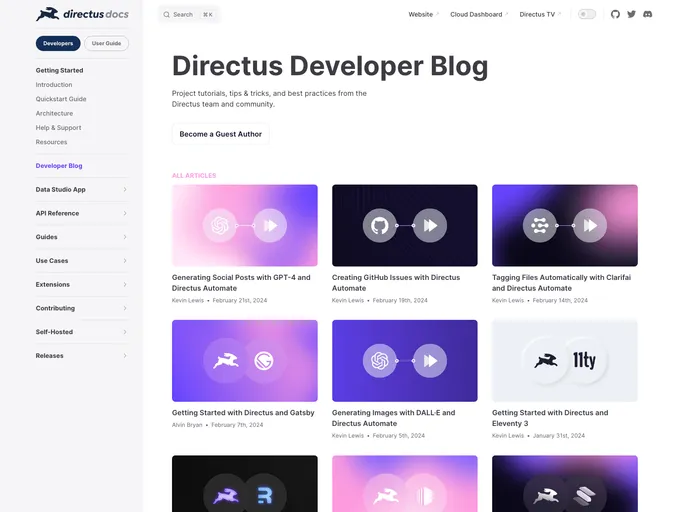Click the Search input field
The height and width of the screenshot is (512, 688).
click(x=189, y=14)
